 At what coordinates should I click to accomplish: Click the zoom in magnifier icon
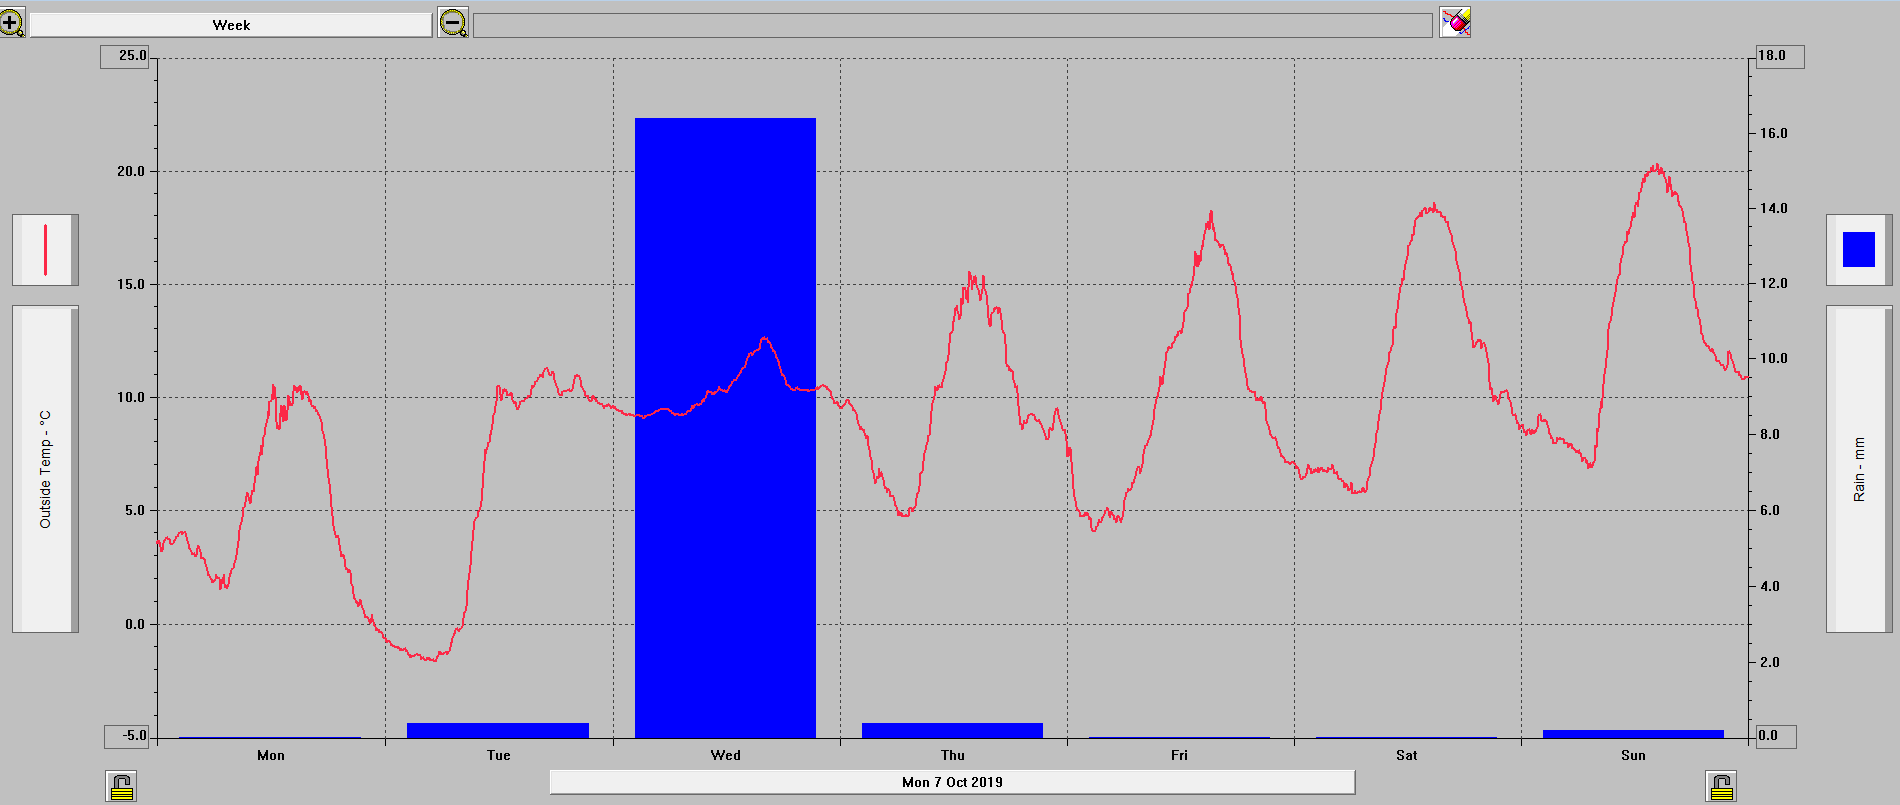12,23
